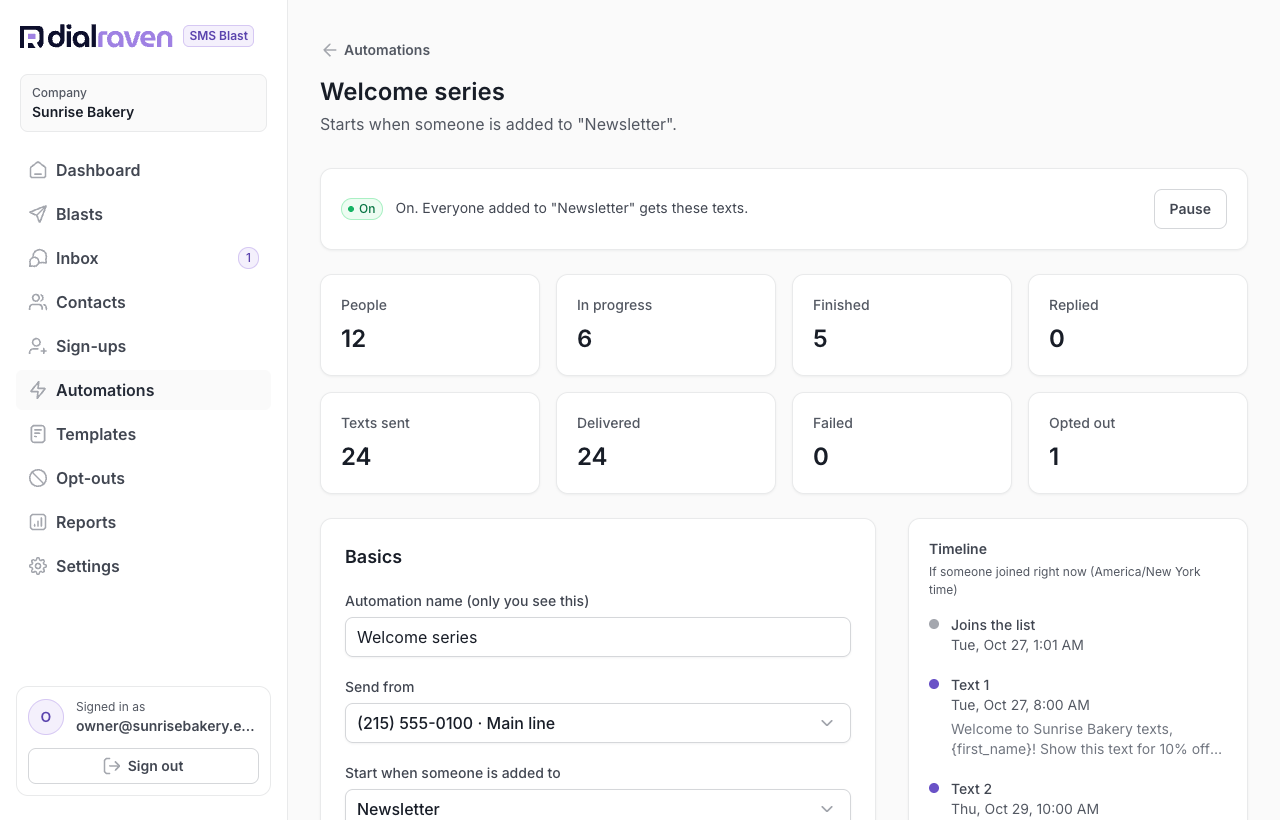Open the Templates page

point(143,434)
